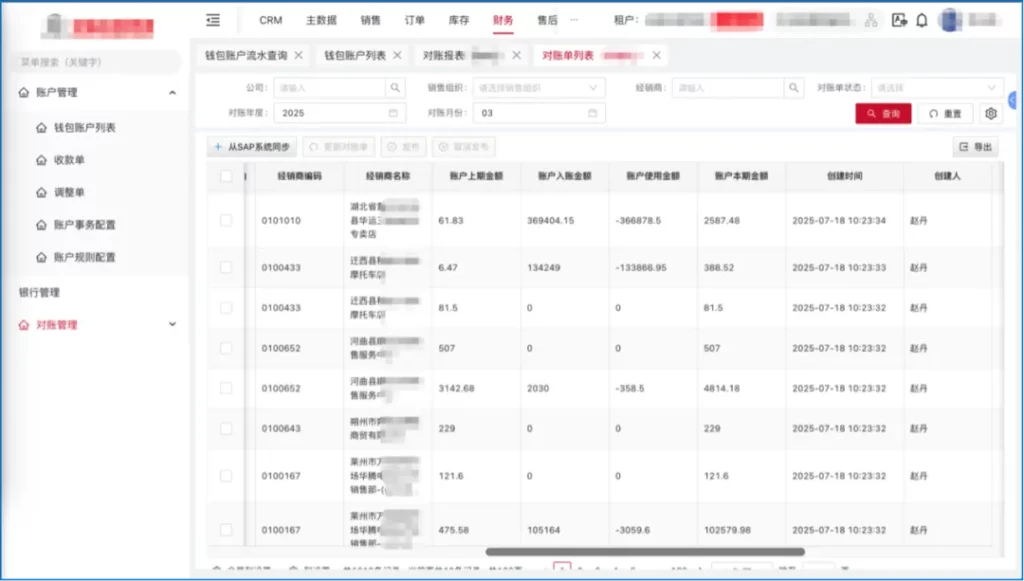Click the 取消发布 button
Screen dimensions: 1024x581
click(464, 147)
